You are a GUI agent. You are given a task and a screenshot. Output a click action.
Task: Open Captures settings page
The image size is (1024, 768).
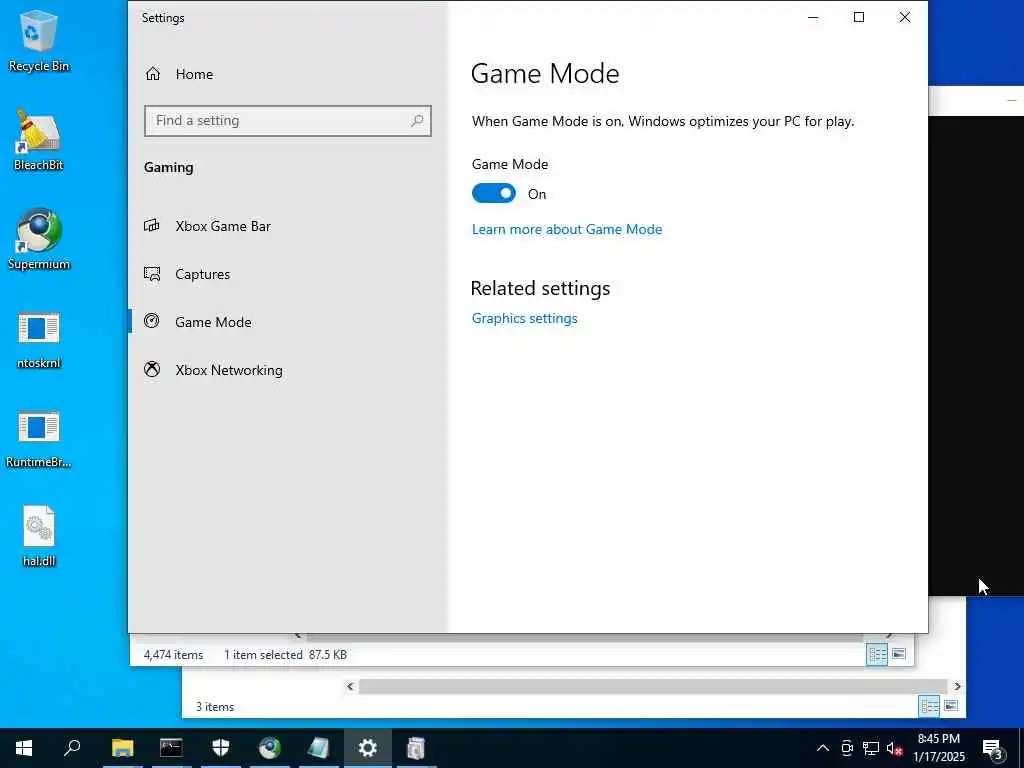187,274
